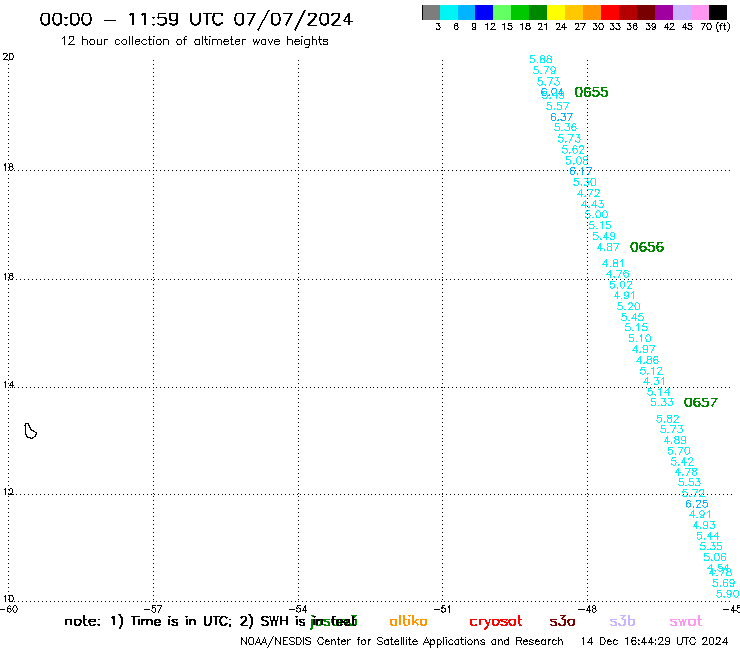Click the wave height value 4.72
The image size is (740, 650).
click(x=589, y=193)
